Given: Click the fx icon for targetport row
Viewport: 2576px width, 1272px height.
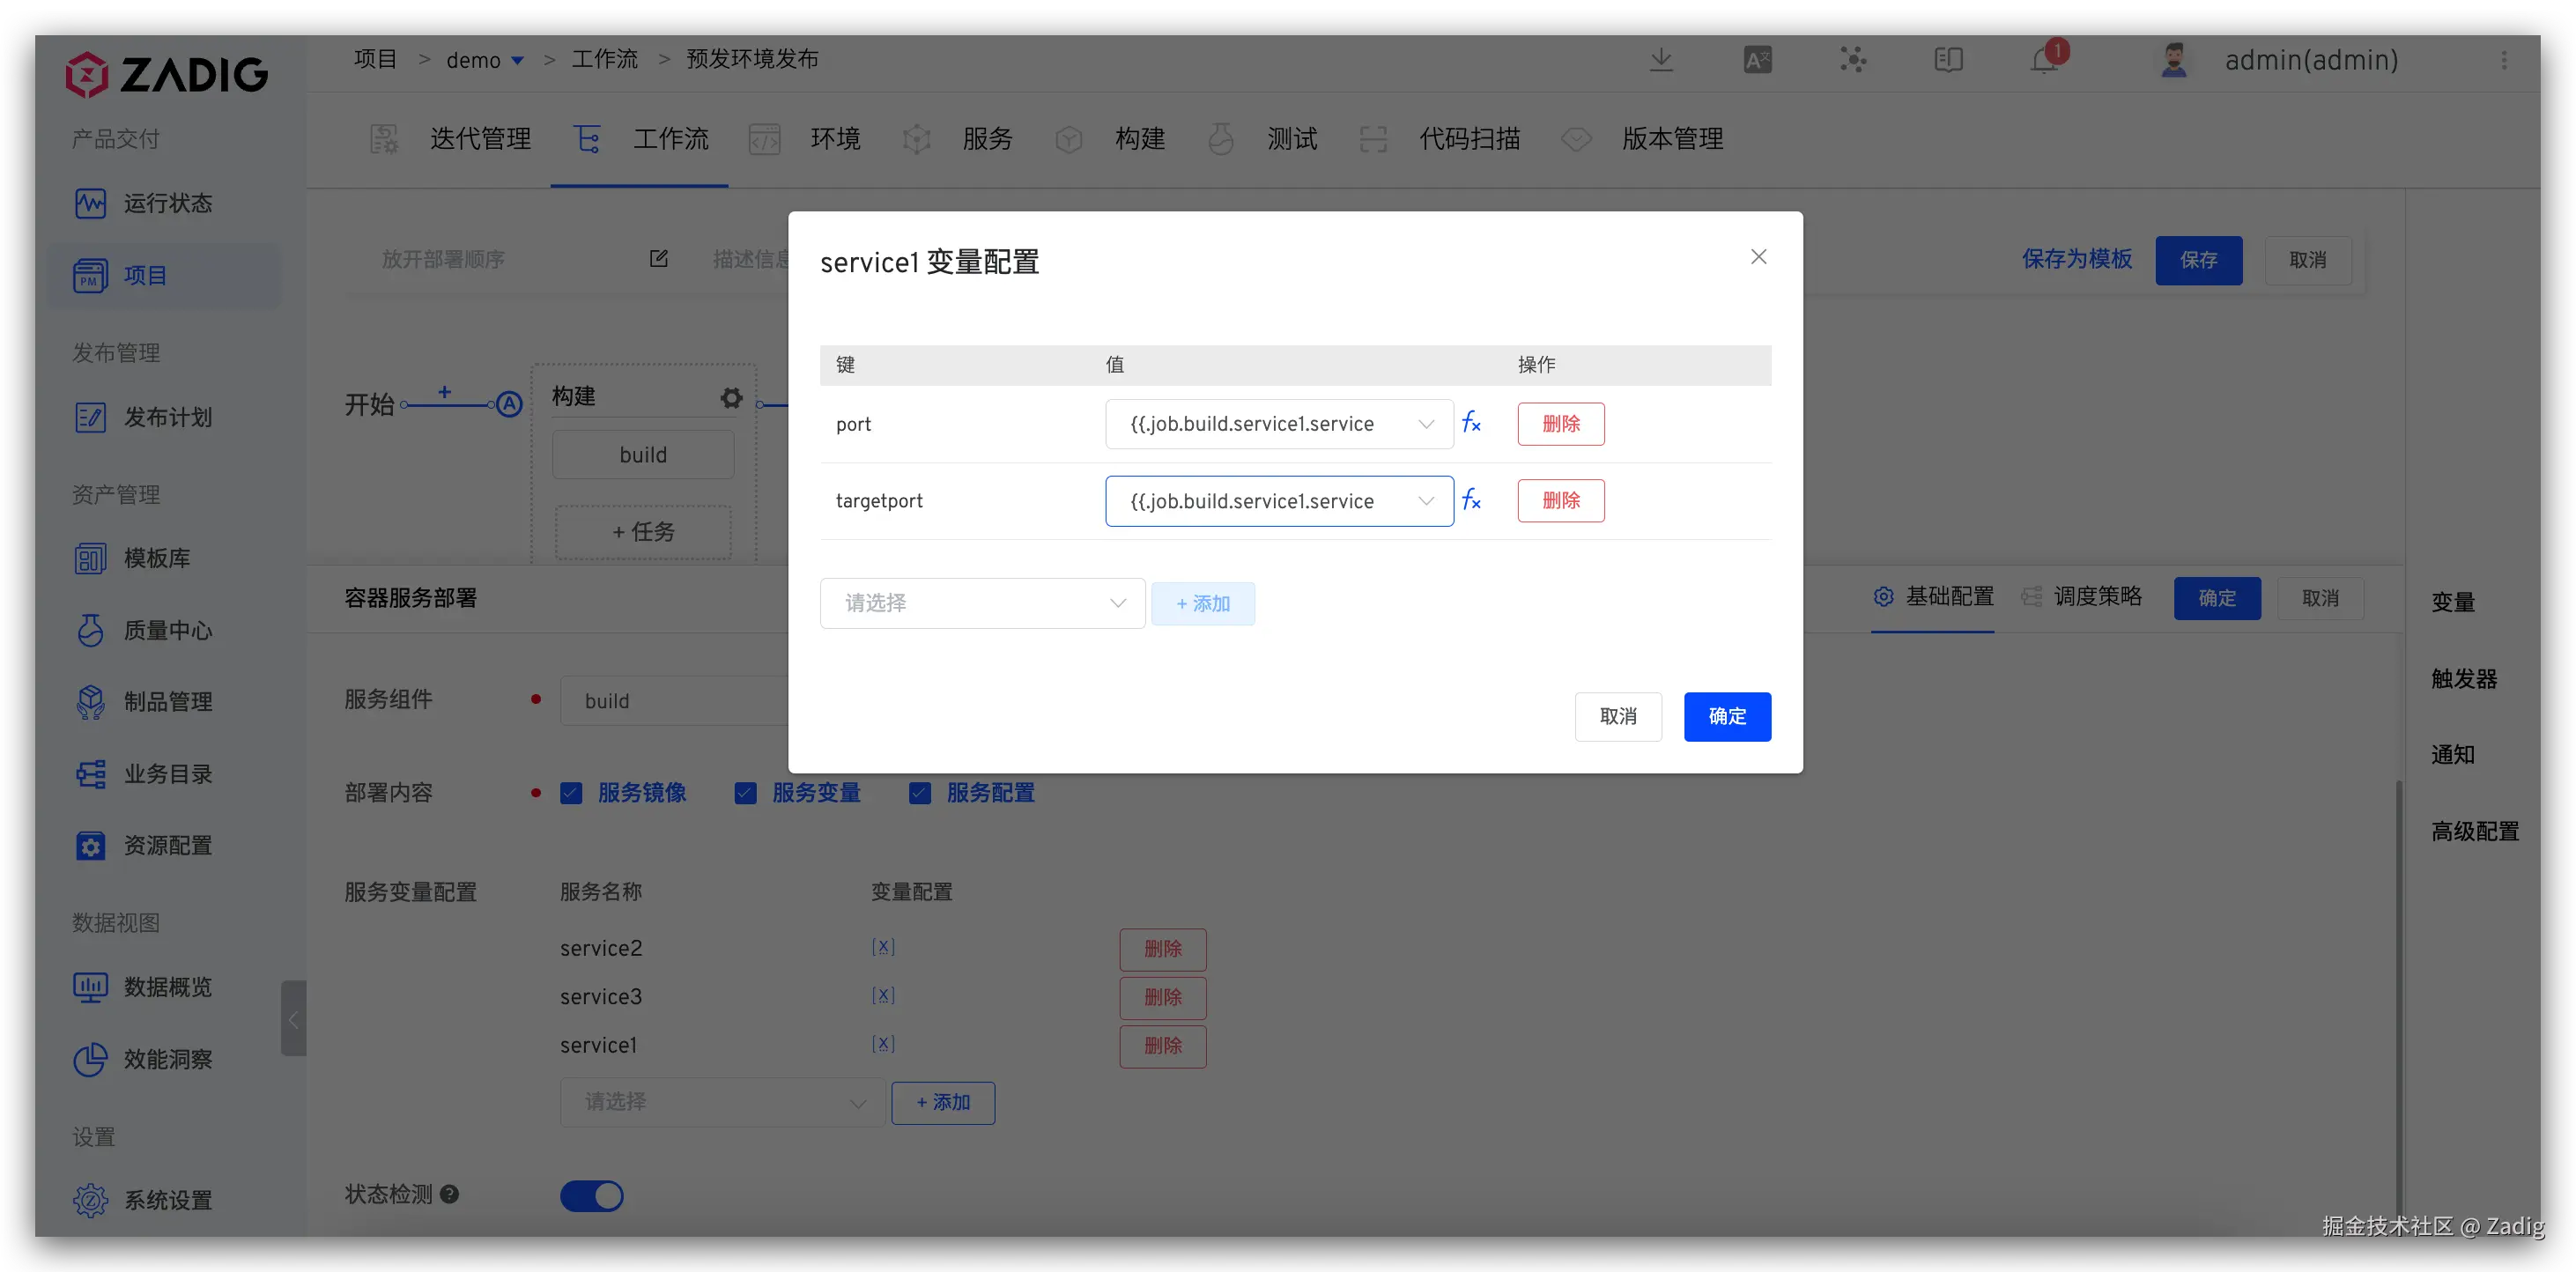Looking at the screenshot, I should (x=1471, y=500).
